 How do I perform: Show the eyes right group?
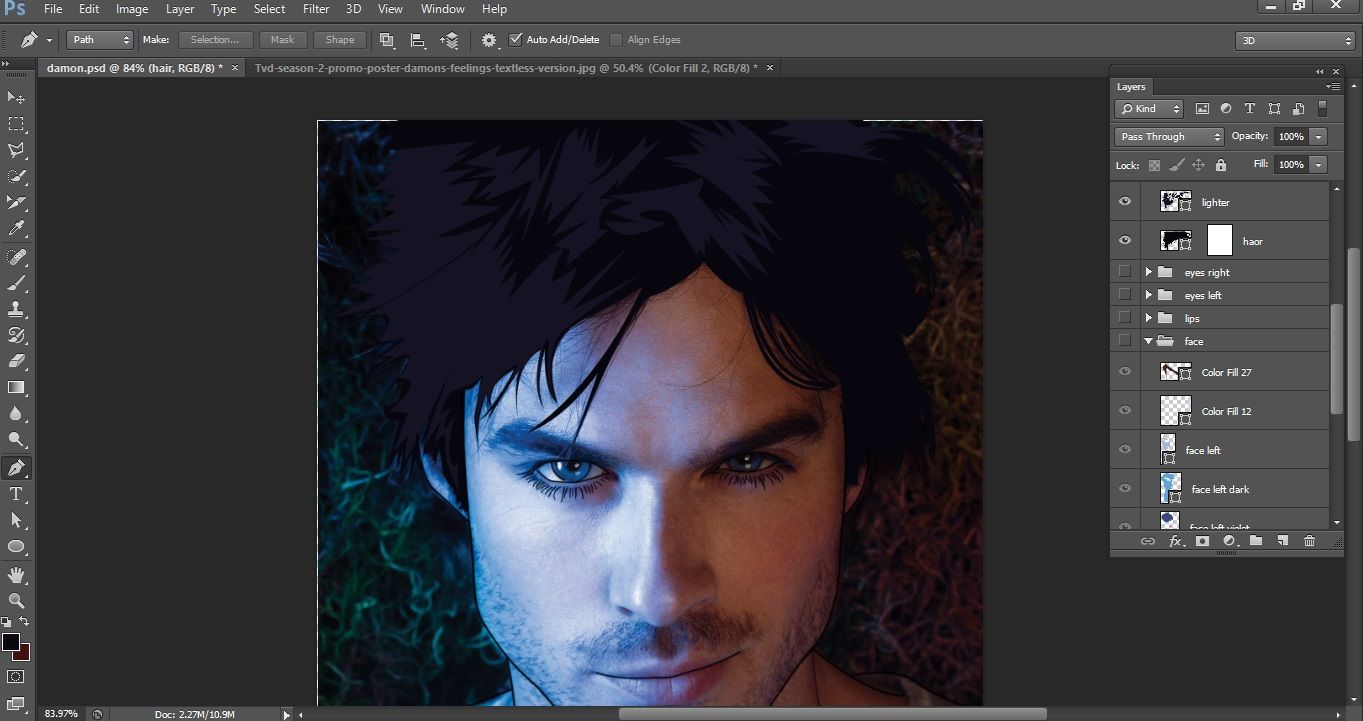tap(1125, 272)
